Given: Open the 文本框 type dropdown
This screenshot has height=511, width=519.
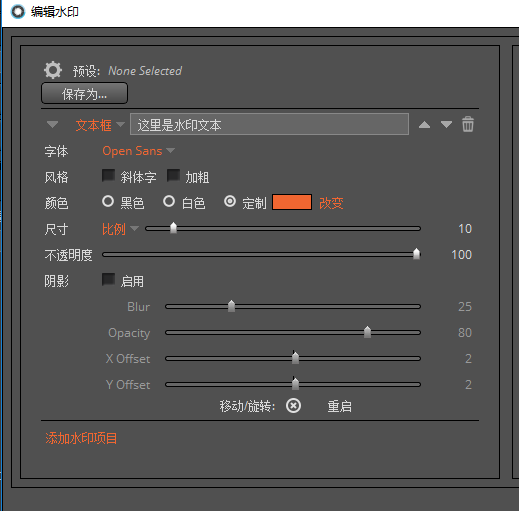Looking at the screenshot, I should [100, 125].
